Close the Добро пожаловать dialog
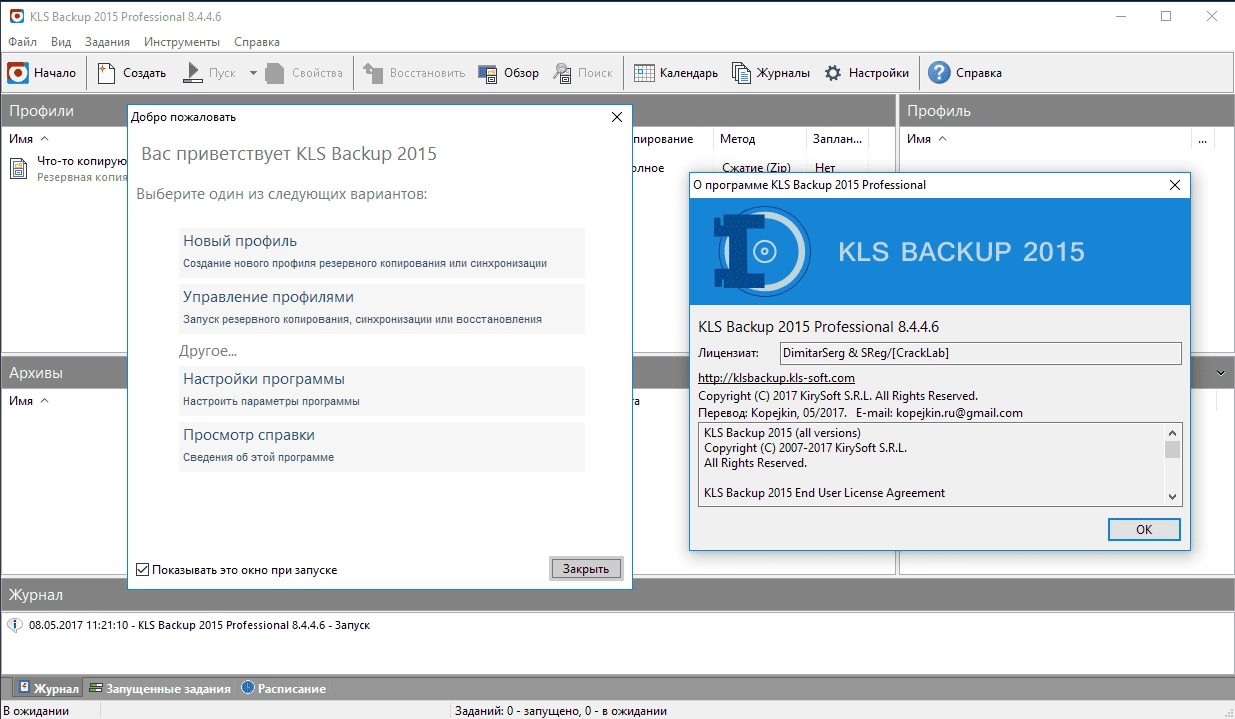Screen dimensions: 1235x719 tap(617, 117)
